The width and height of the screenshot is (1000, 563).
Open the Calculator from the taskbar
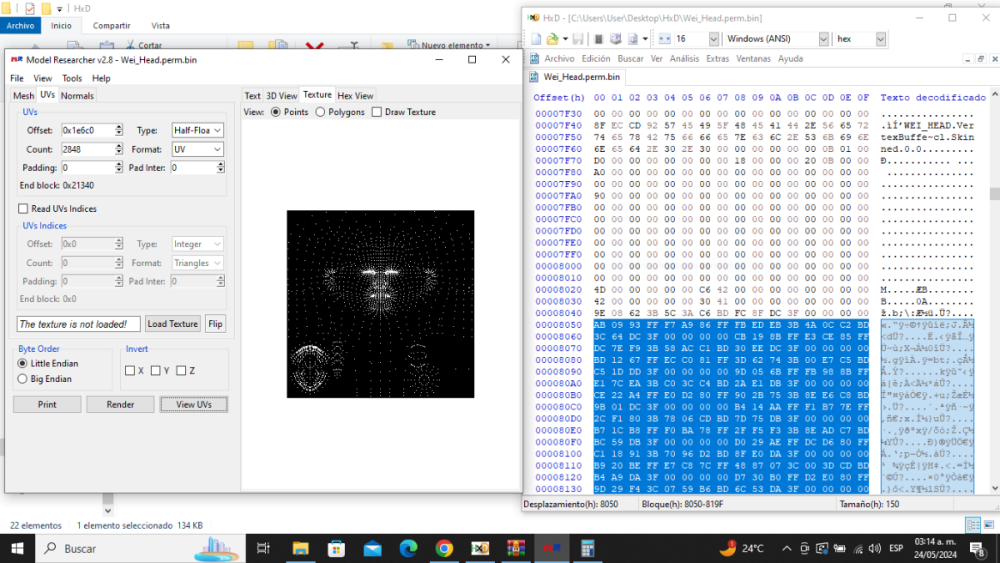click(587, 548)
